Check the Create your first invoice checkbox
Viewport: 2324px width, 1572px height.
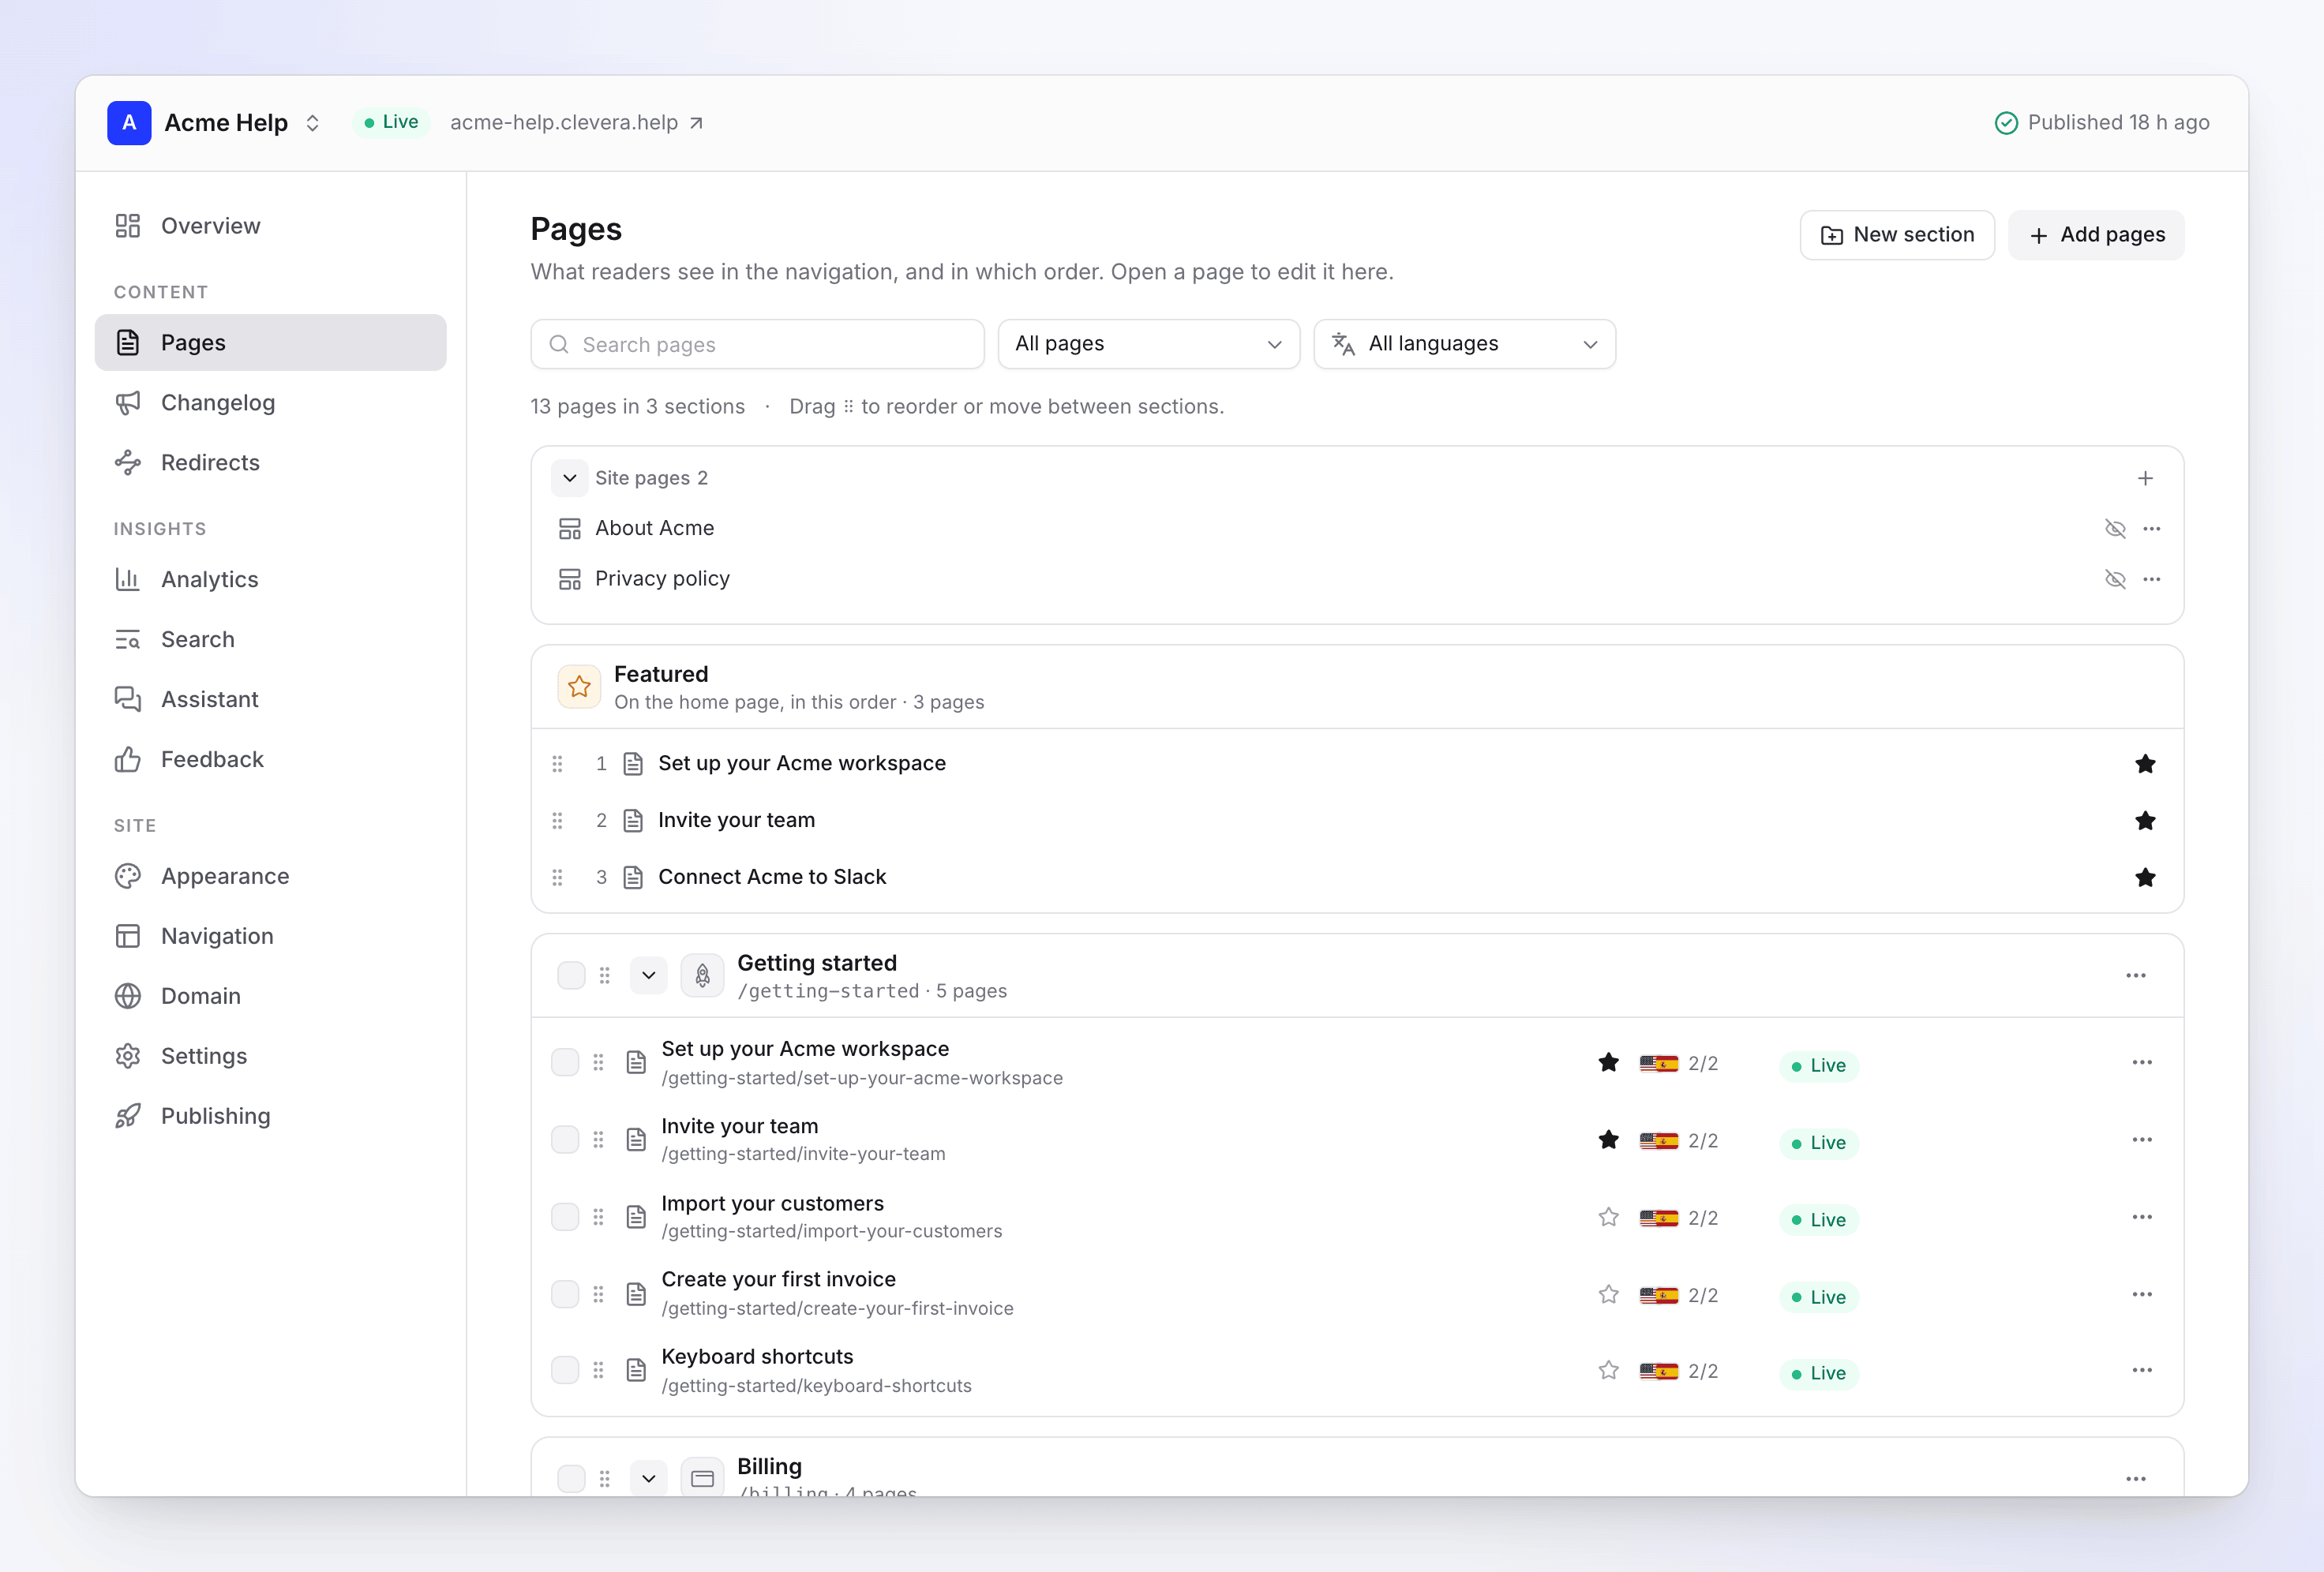pos(565,1294)
